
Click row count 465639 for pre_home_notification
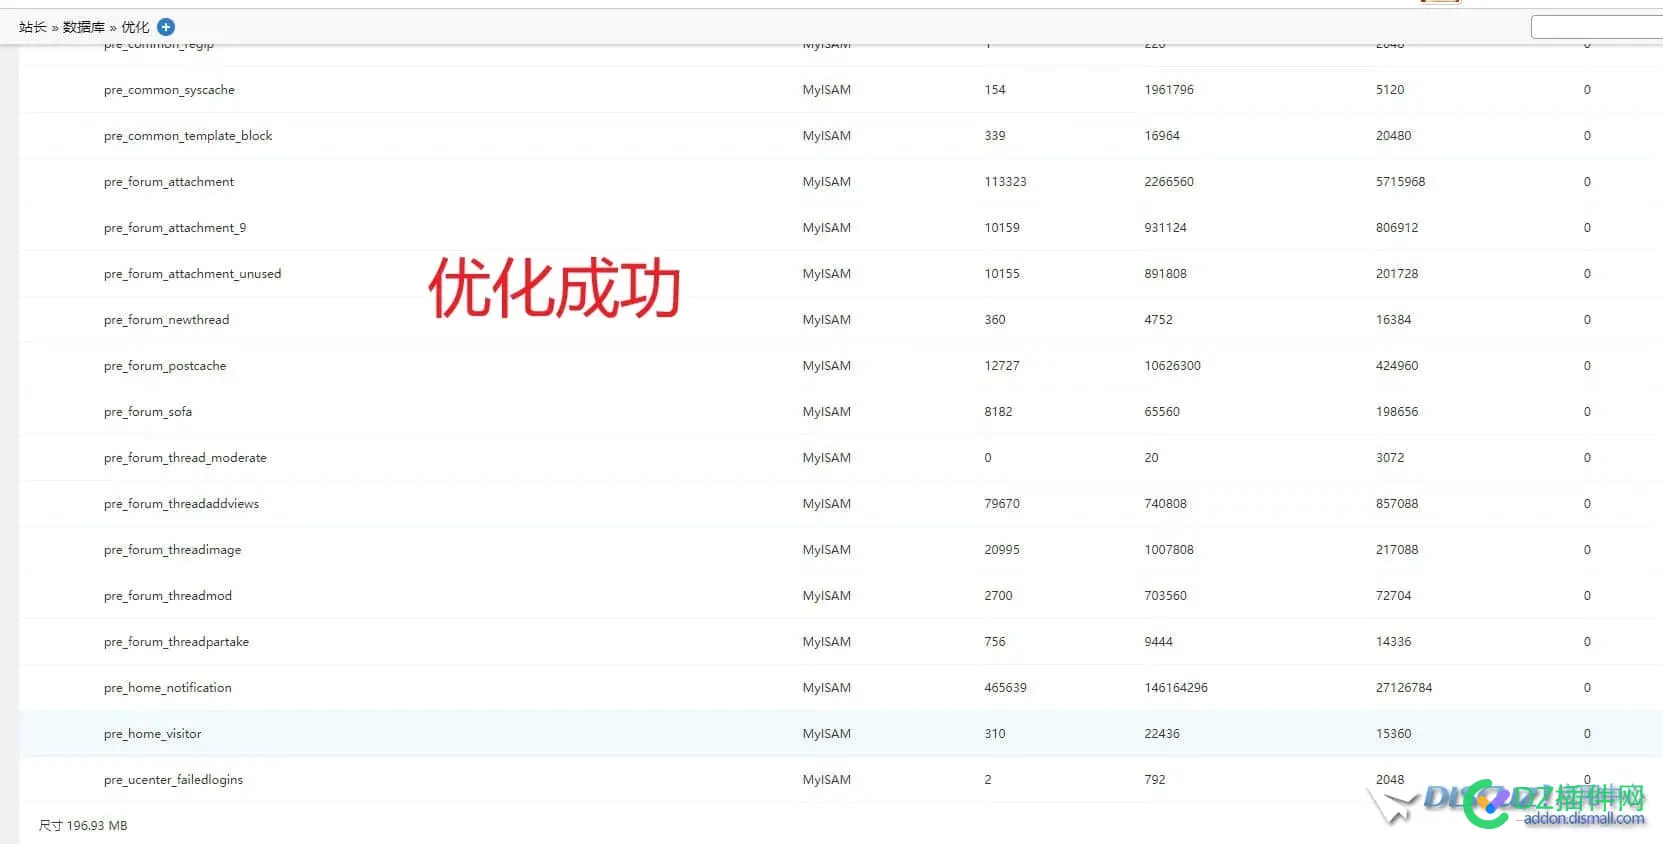(1005, 688)
